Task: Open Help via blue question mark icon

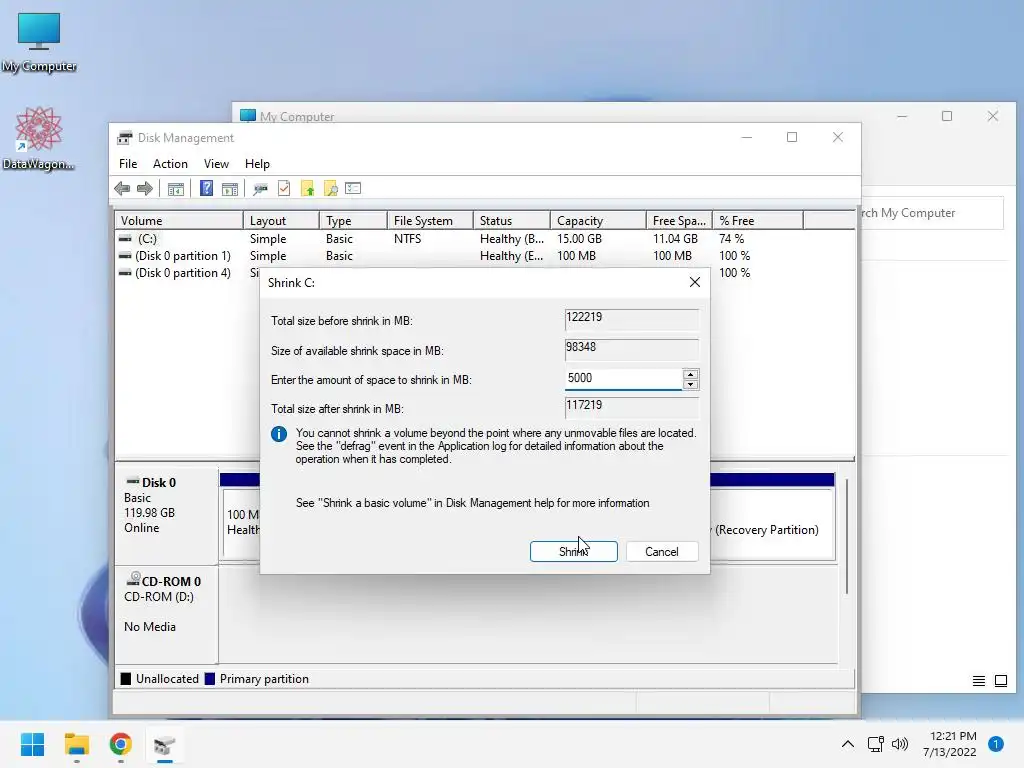Action: [206, 189]
